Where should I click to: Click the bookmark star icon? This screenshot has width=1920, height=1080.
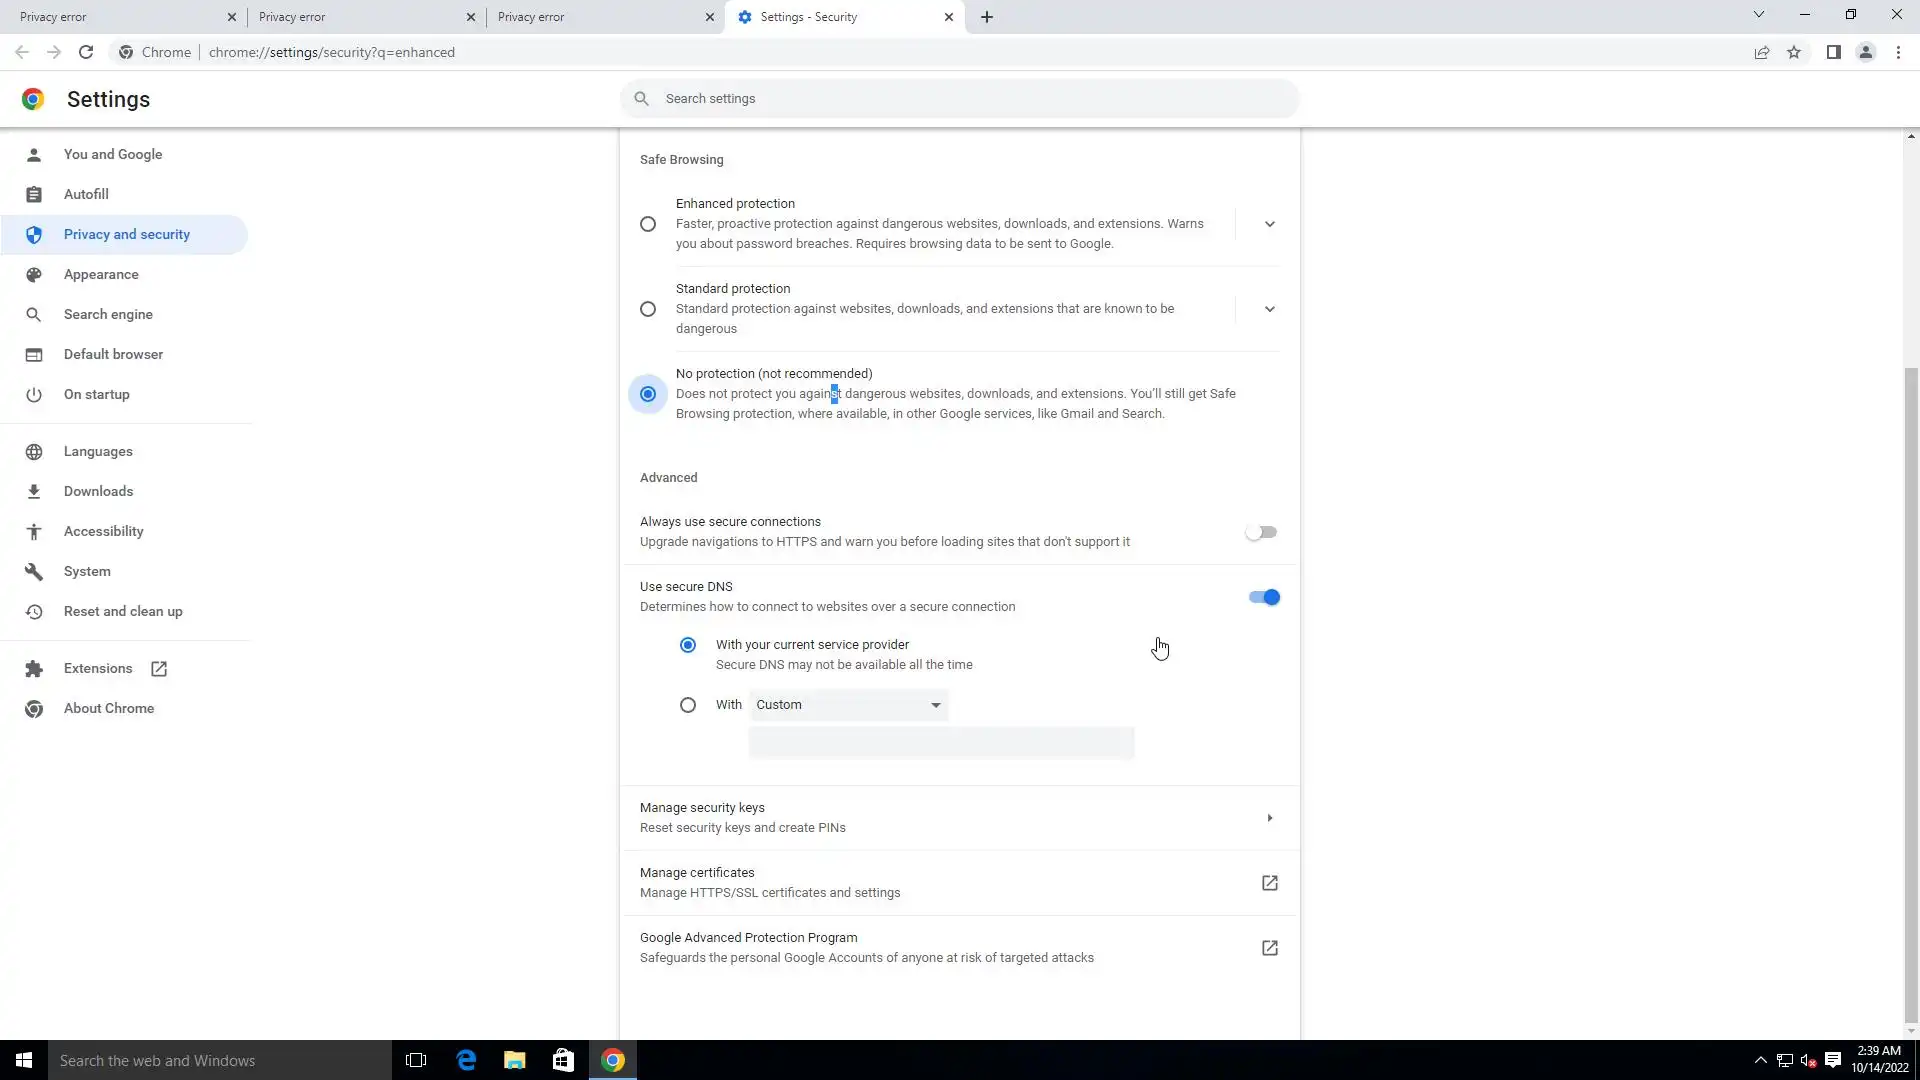(1794, 52)
